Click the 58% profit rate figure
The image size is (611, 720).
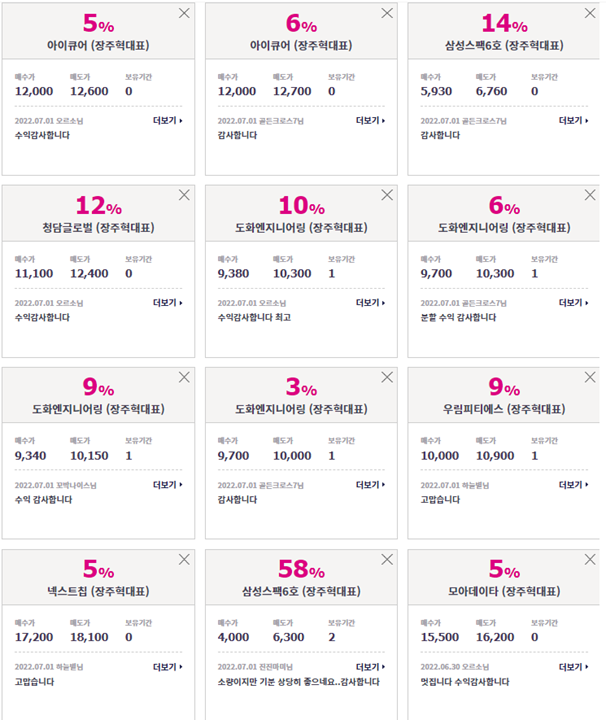tap(301, 569)
